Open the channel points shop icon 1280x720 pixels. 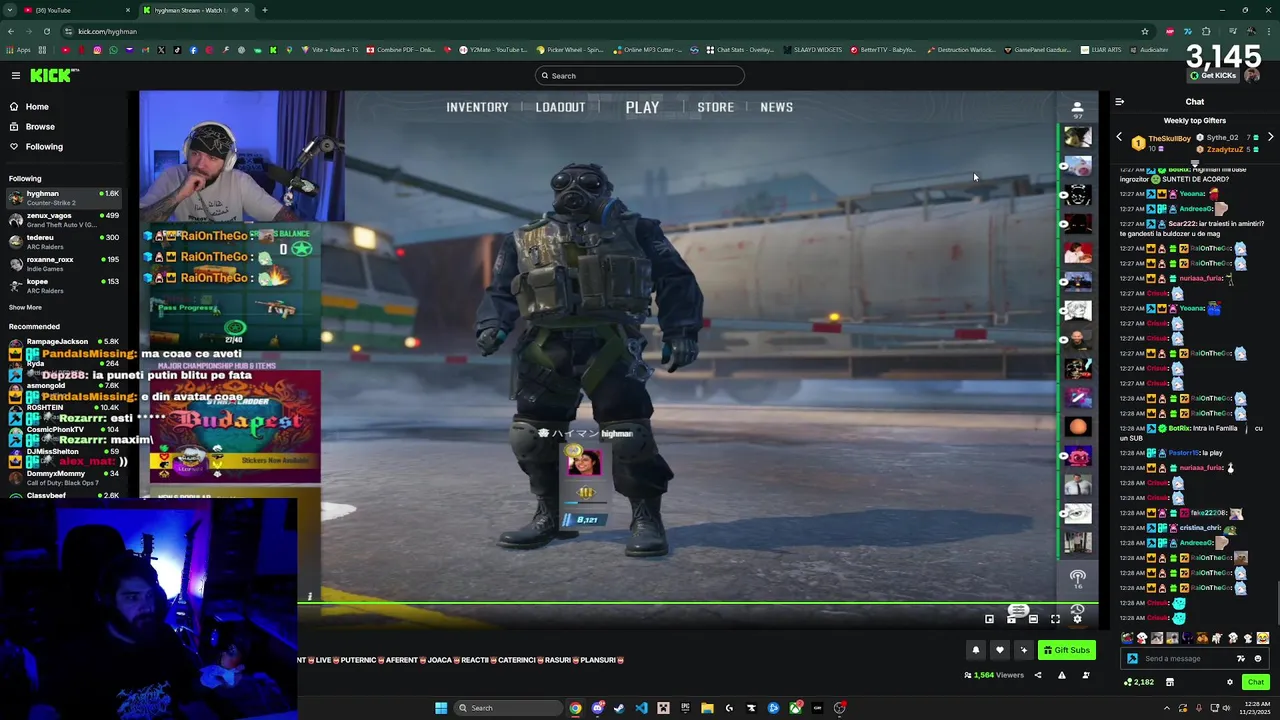[1169, 682]
